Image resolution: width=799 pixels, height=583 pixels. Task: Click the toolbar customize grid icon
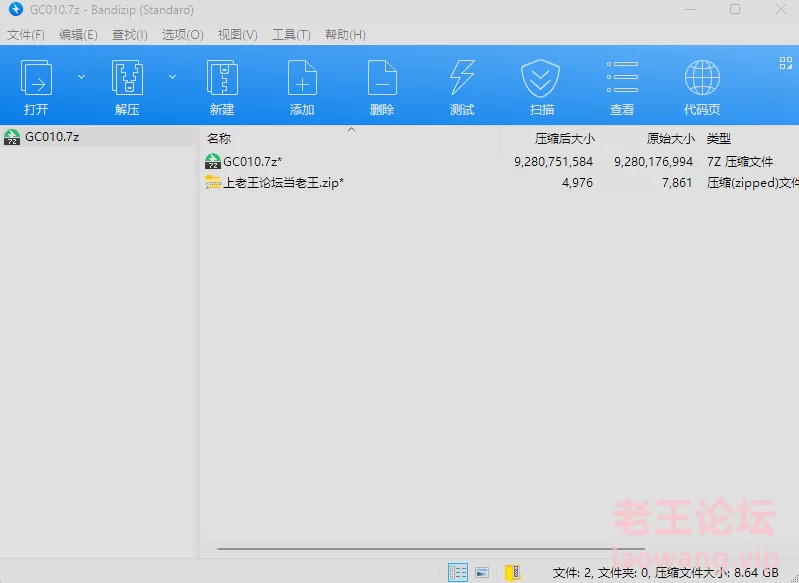[786, 63]
